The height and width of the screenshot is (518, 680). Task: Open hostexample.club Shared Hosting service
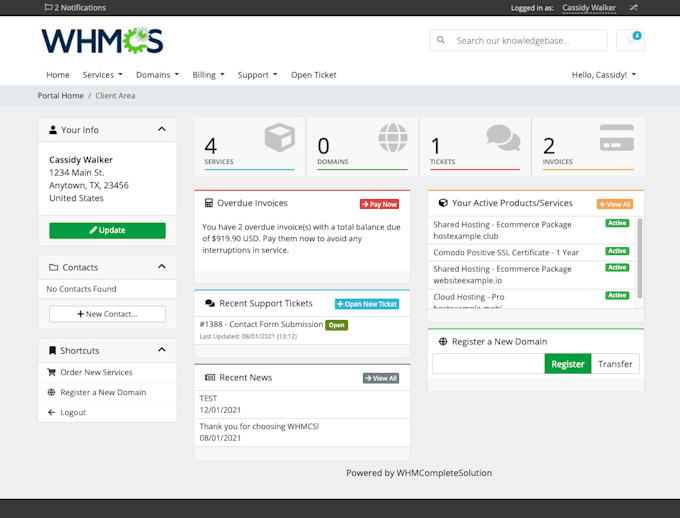pos(531,230)
